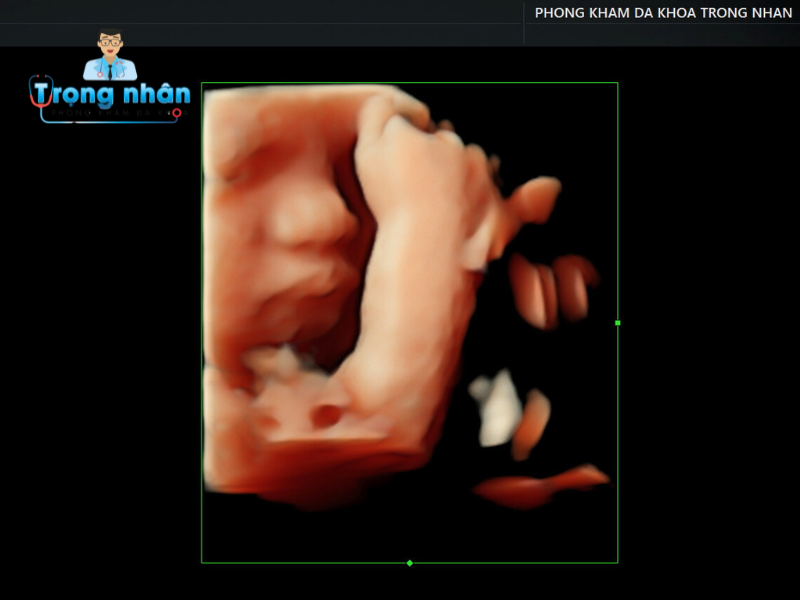Click PHONG KHAM DA KHOA TRONG NHAN title

pos(663,13)
